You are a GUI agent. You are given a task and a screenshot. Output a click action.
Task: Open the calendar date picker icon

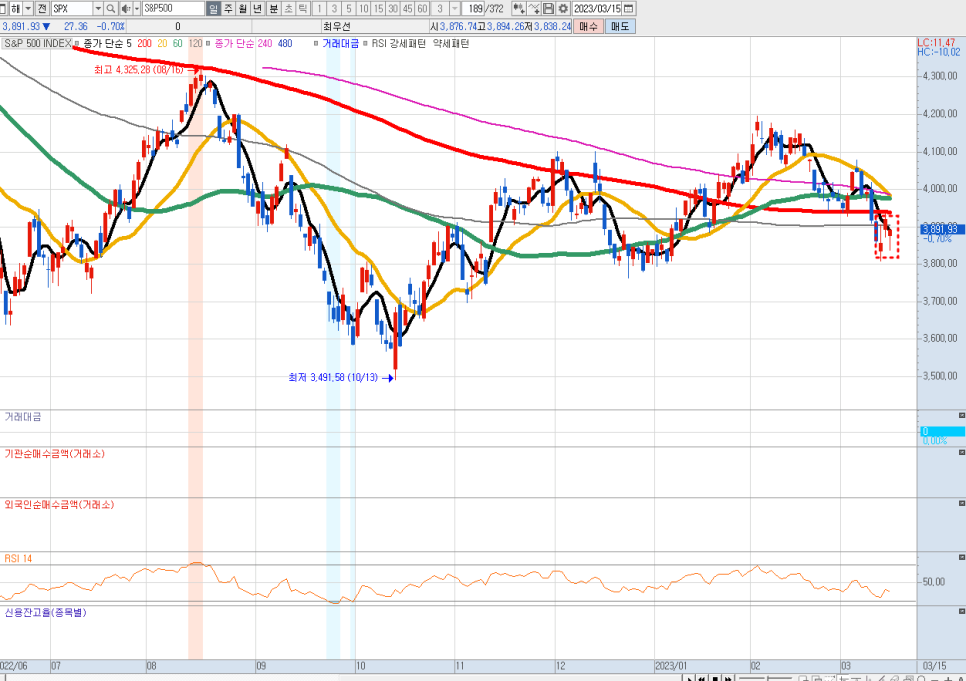pos(629,9)
